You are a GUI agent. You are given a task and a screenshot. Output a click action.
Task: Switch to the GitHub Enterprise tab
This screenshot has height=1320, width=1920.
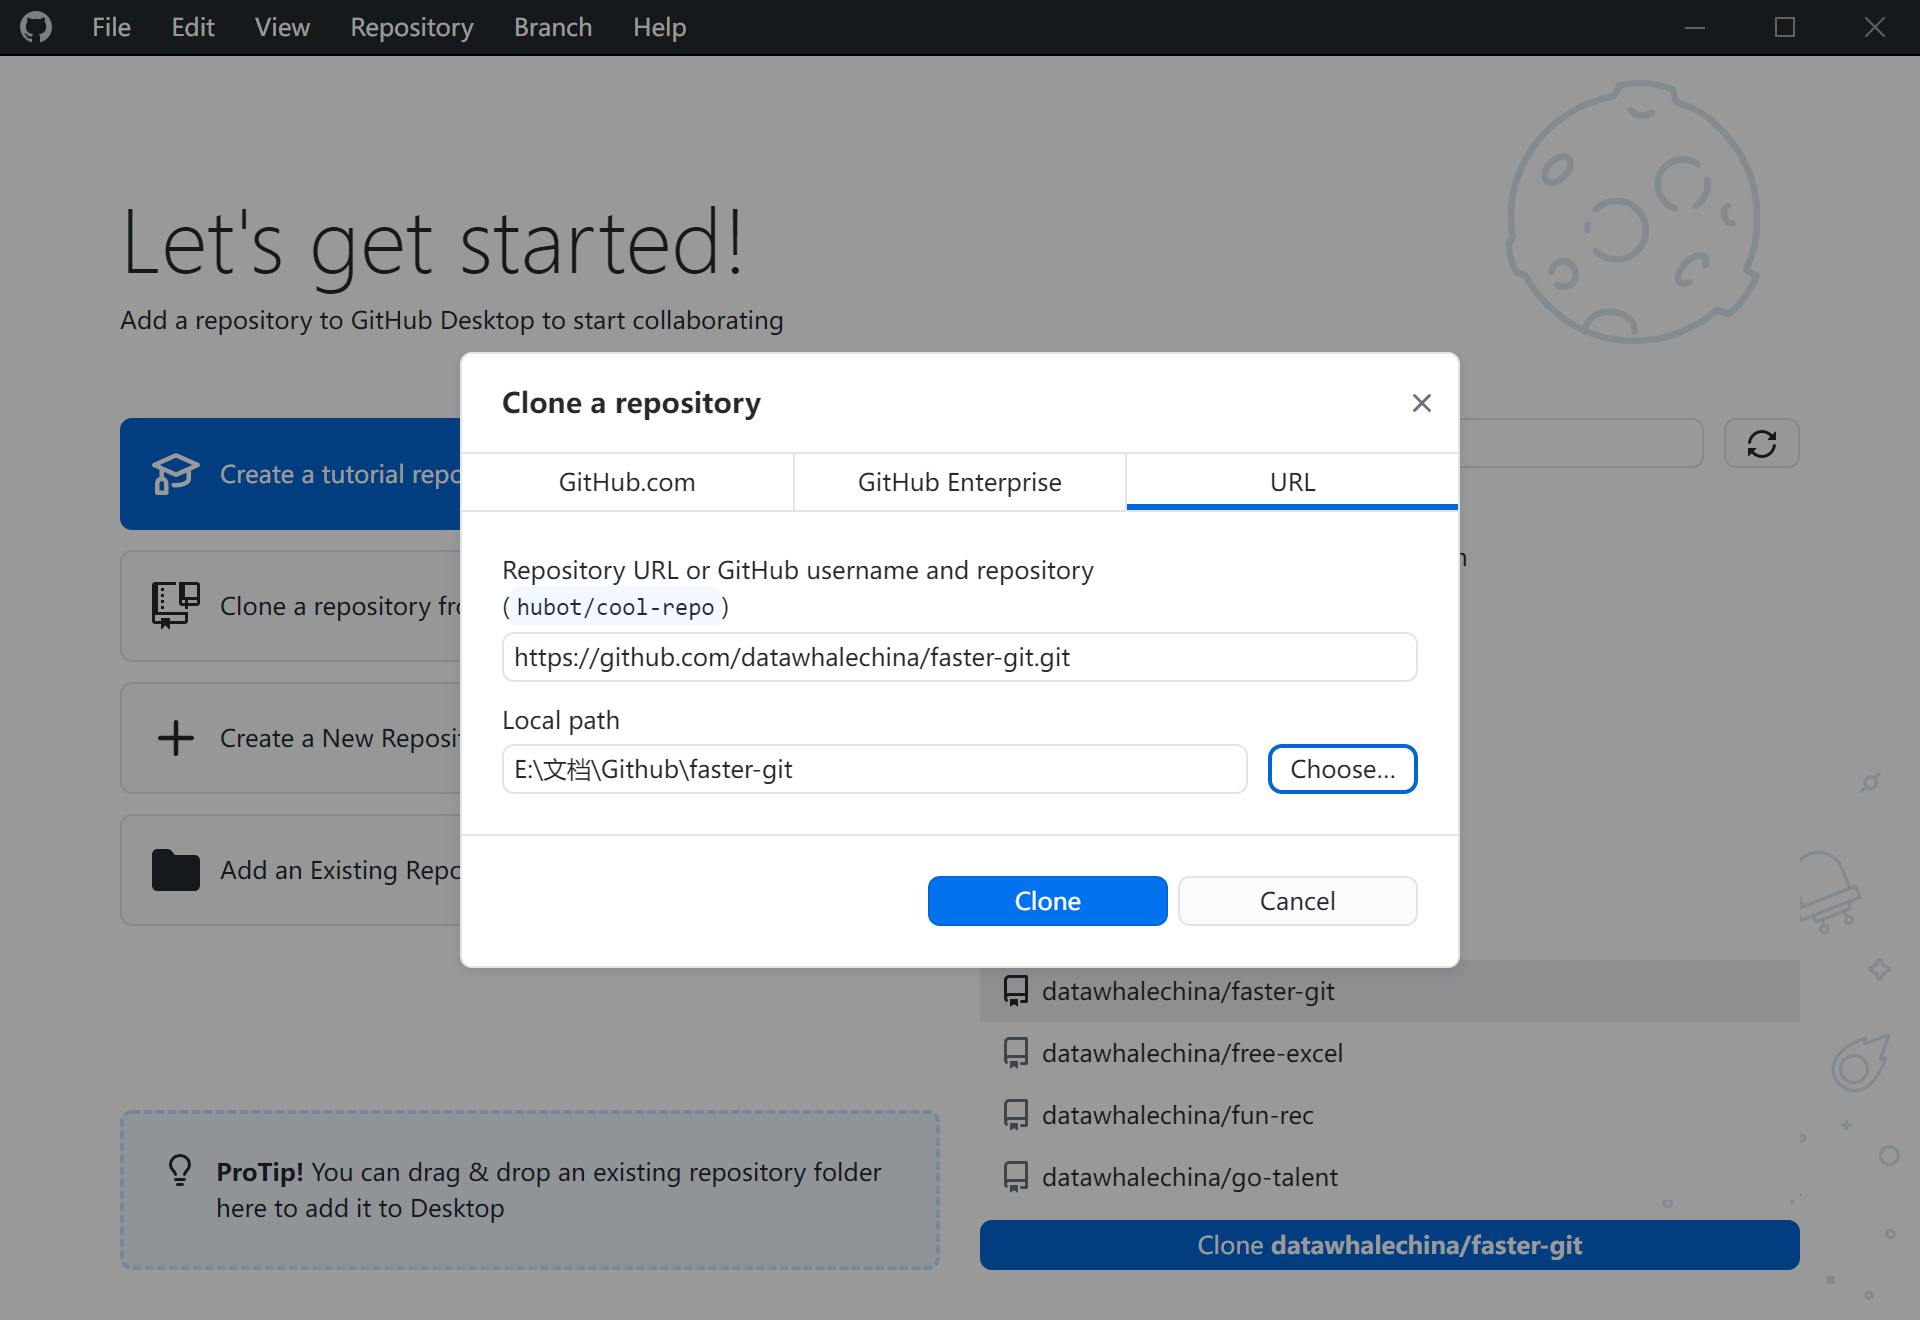point(959,482)
